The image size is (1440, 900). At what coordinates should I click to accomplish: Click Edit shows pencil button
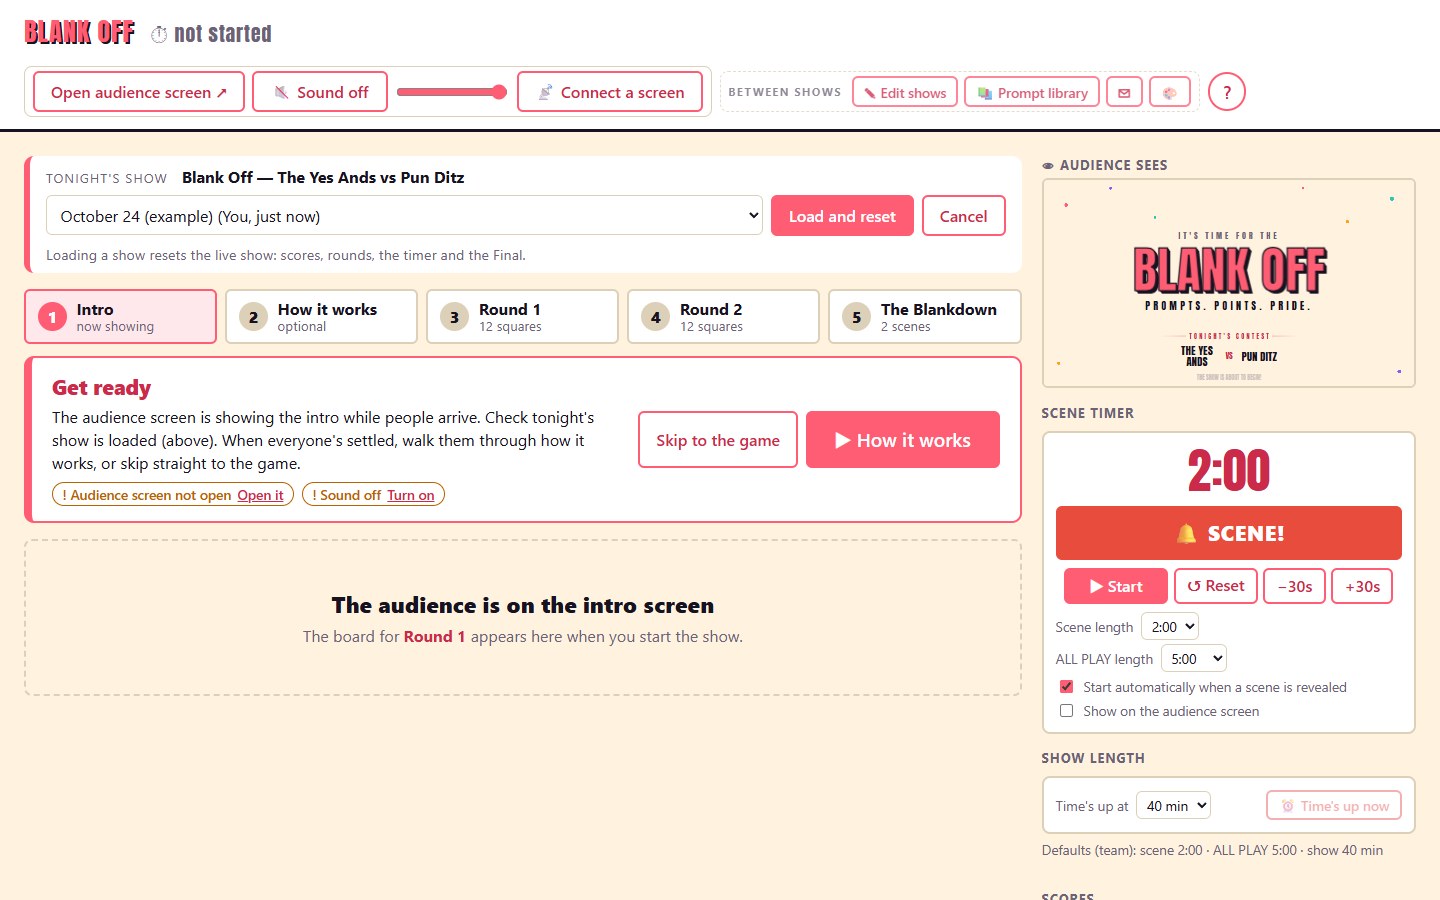905,92
